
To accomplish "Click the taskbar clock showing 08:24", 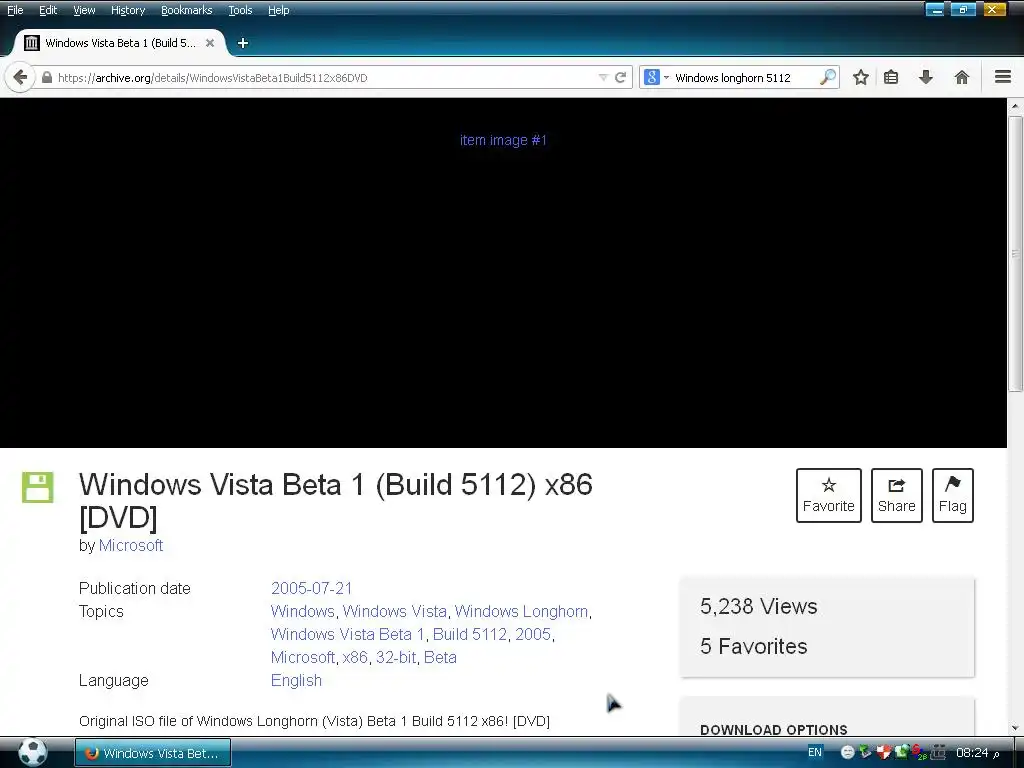I will (x=977, y=752).
